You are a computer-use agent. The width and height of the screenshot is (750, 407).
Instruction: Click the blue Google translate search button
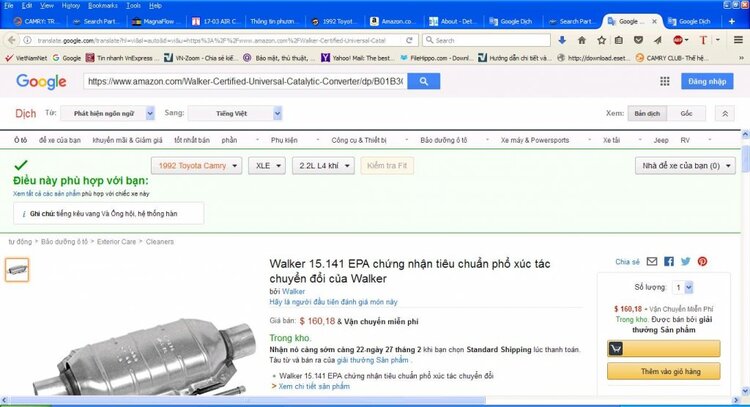click(x=423, y=81)
